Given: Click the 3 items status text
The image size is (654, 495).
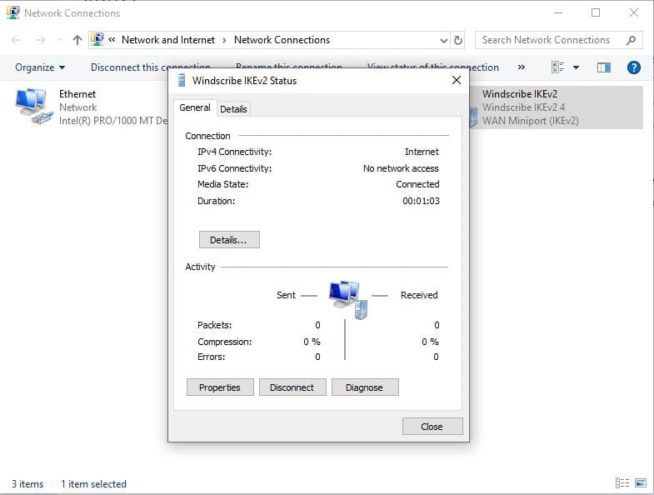Looking at the screenshot, I should [x=28, y=484].
